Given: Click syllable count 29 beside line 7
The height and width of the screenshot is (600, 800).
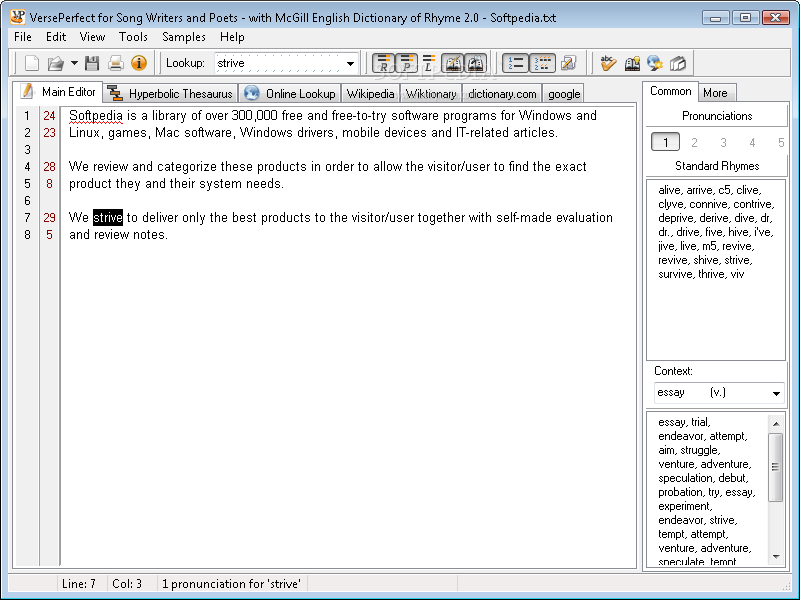Looking at the screenshot, I should click(49, 217).
